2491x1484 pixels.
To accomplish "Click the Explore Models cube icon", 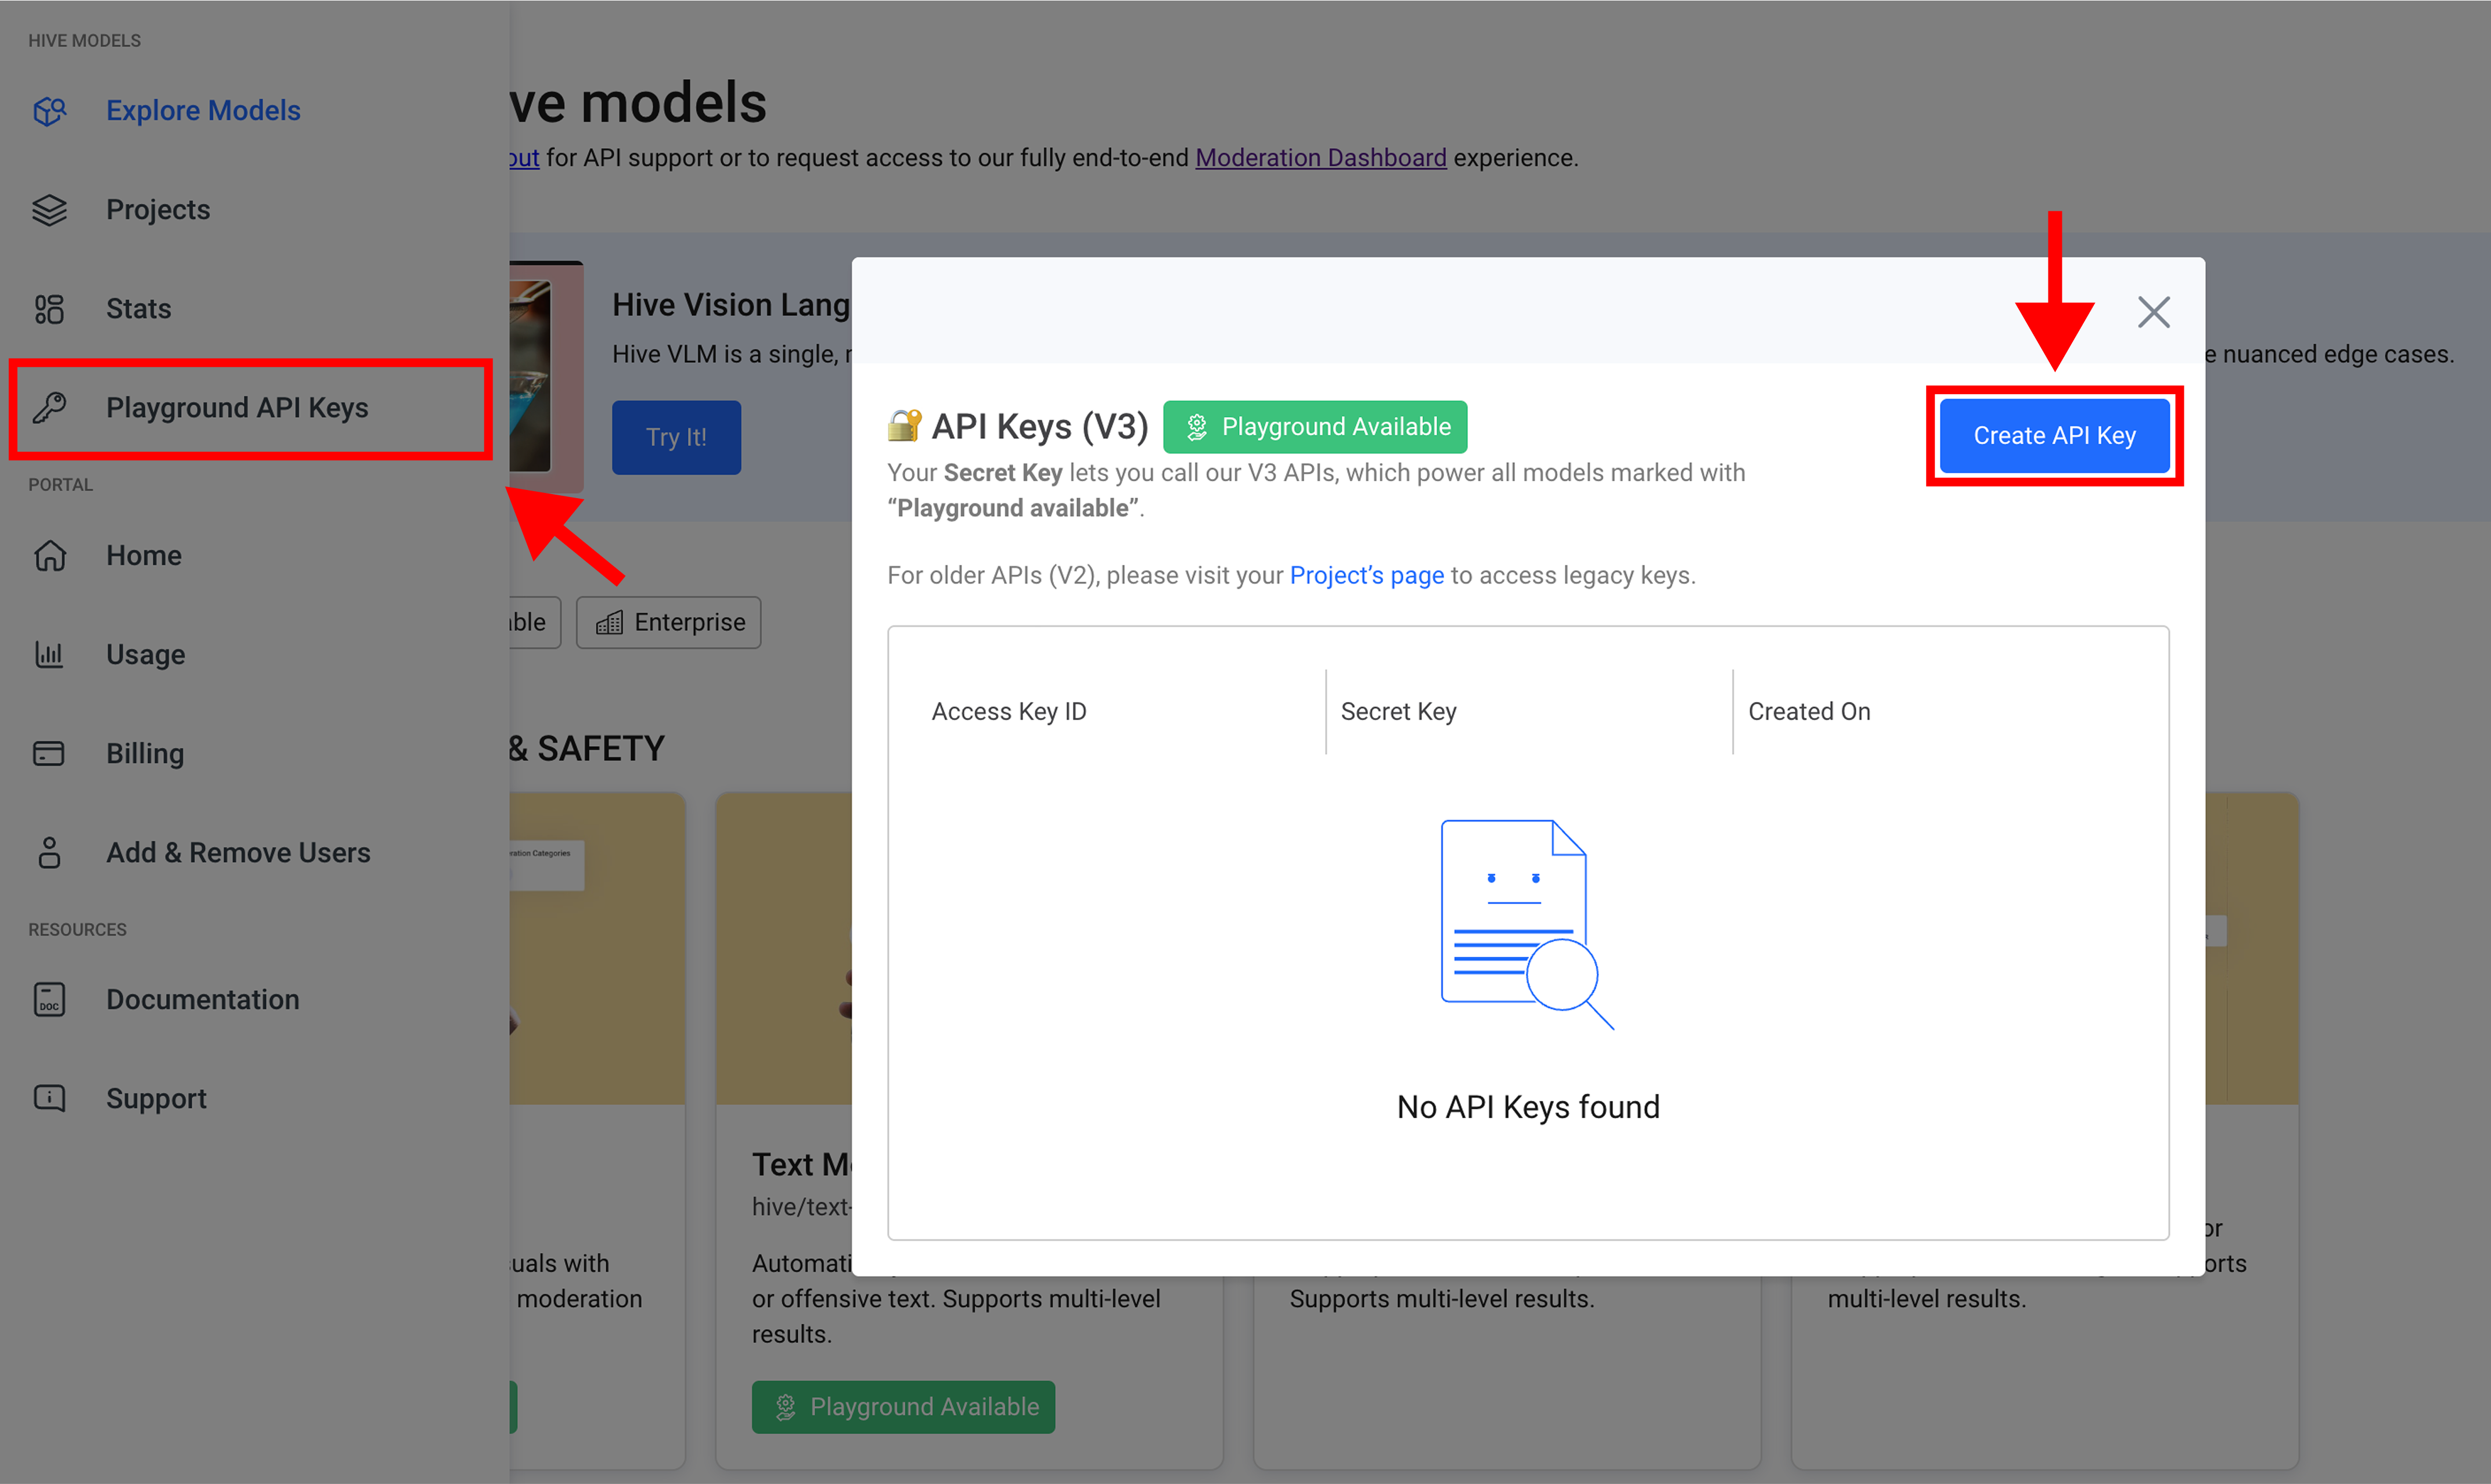I will click(x=49, y=110).
